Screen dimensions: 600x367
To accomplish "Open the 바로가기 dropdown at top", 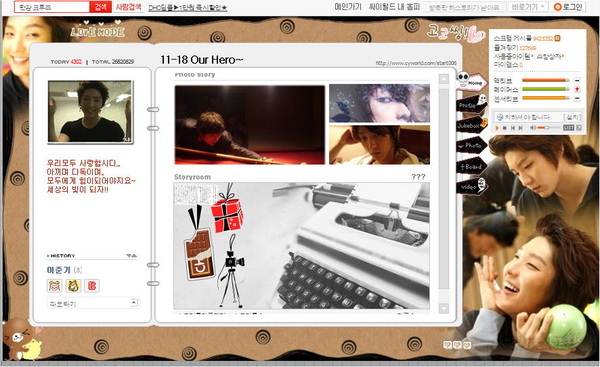I will point(528,7).
